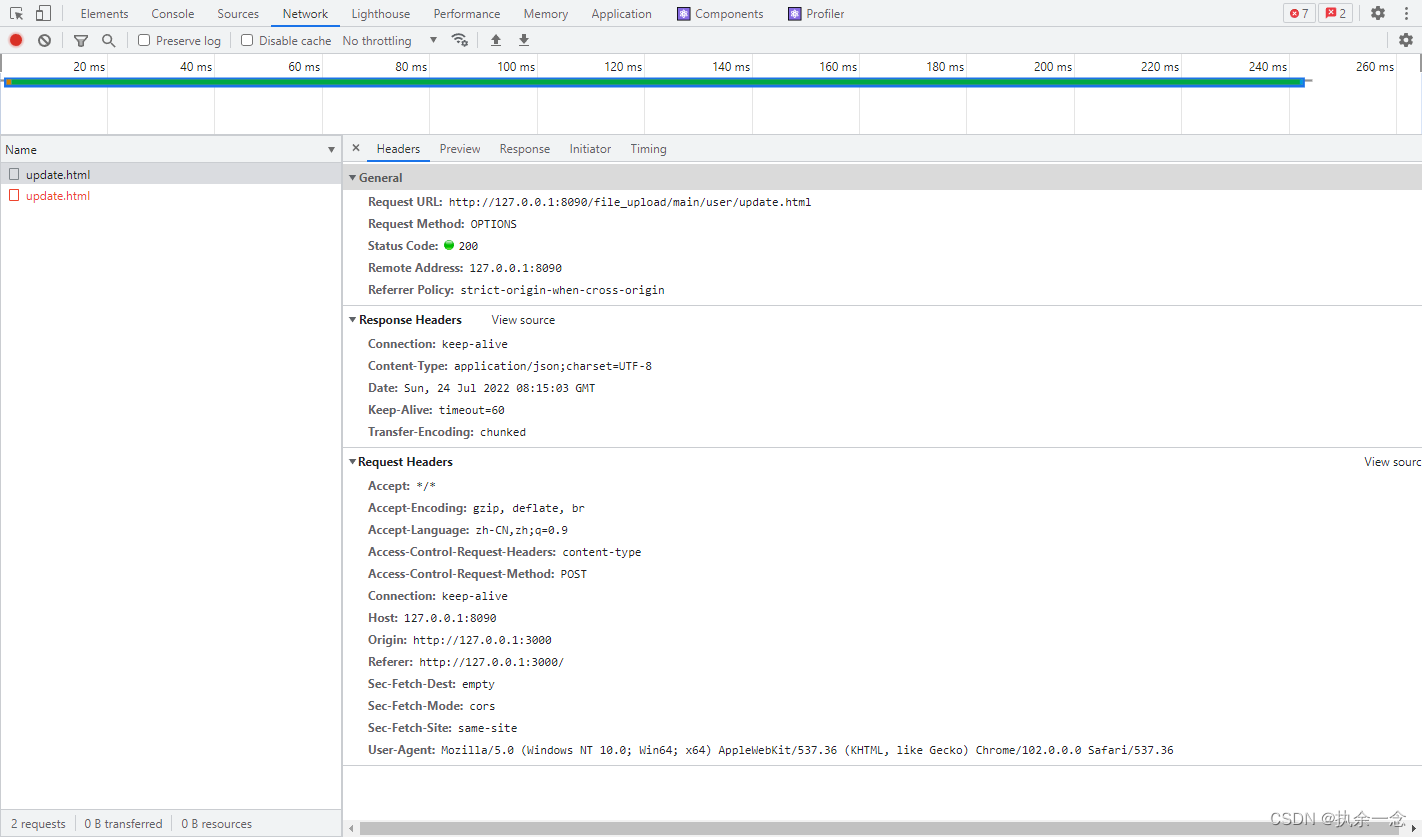Viewport: 1422px width, 837px height.
Task: Switch to the Timing tab
Action: point(648,148)
